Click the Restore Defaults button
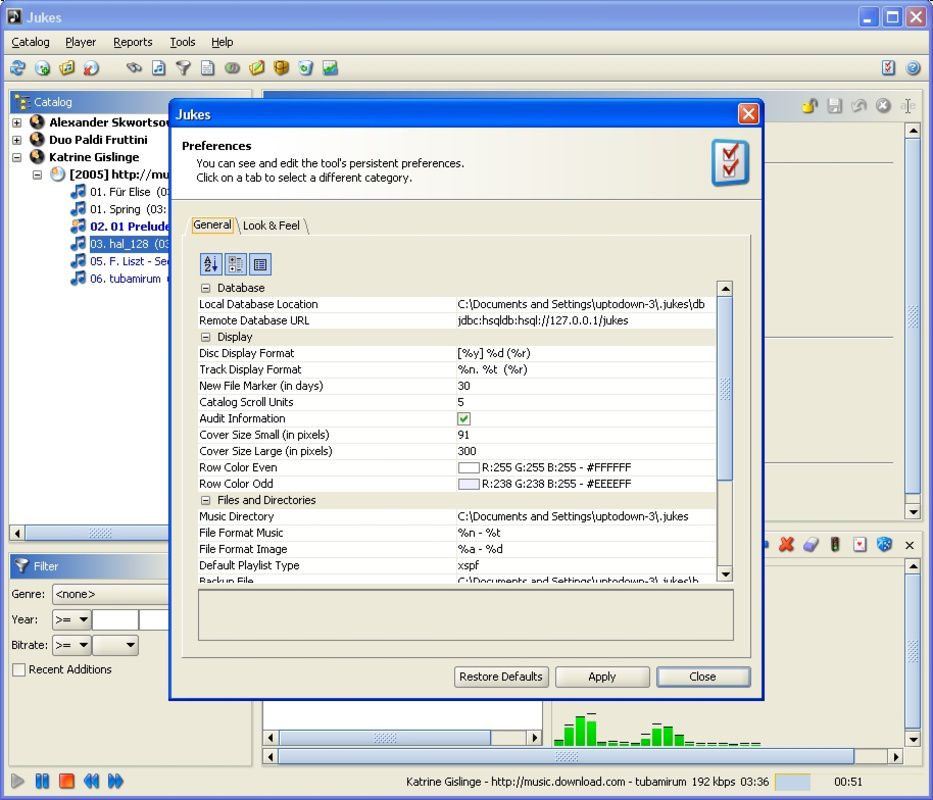Viewport: 933px width, 800px height. 501,677
